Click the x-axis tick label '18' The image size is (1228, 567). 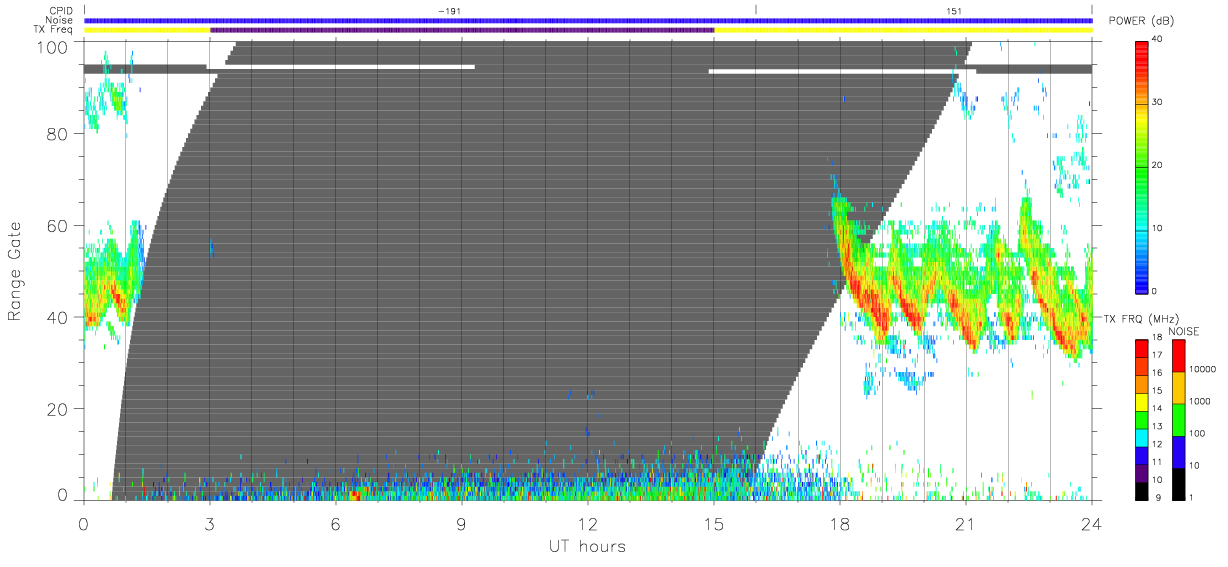tap(840, 524)
